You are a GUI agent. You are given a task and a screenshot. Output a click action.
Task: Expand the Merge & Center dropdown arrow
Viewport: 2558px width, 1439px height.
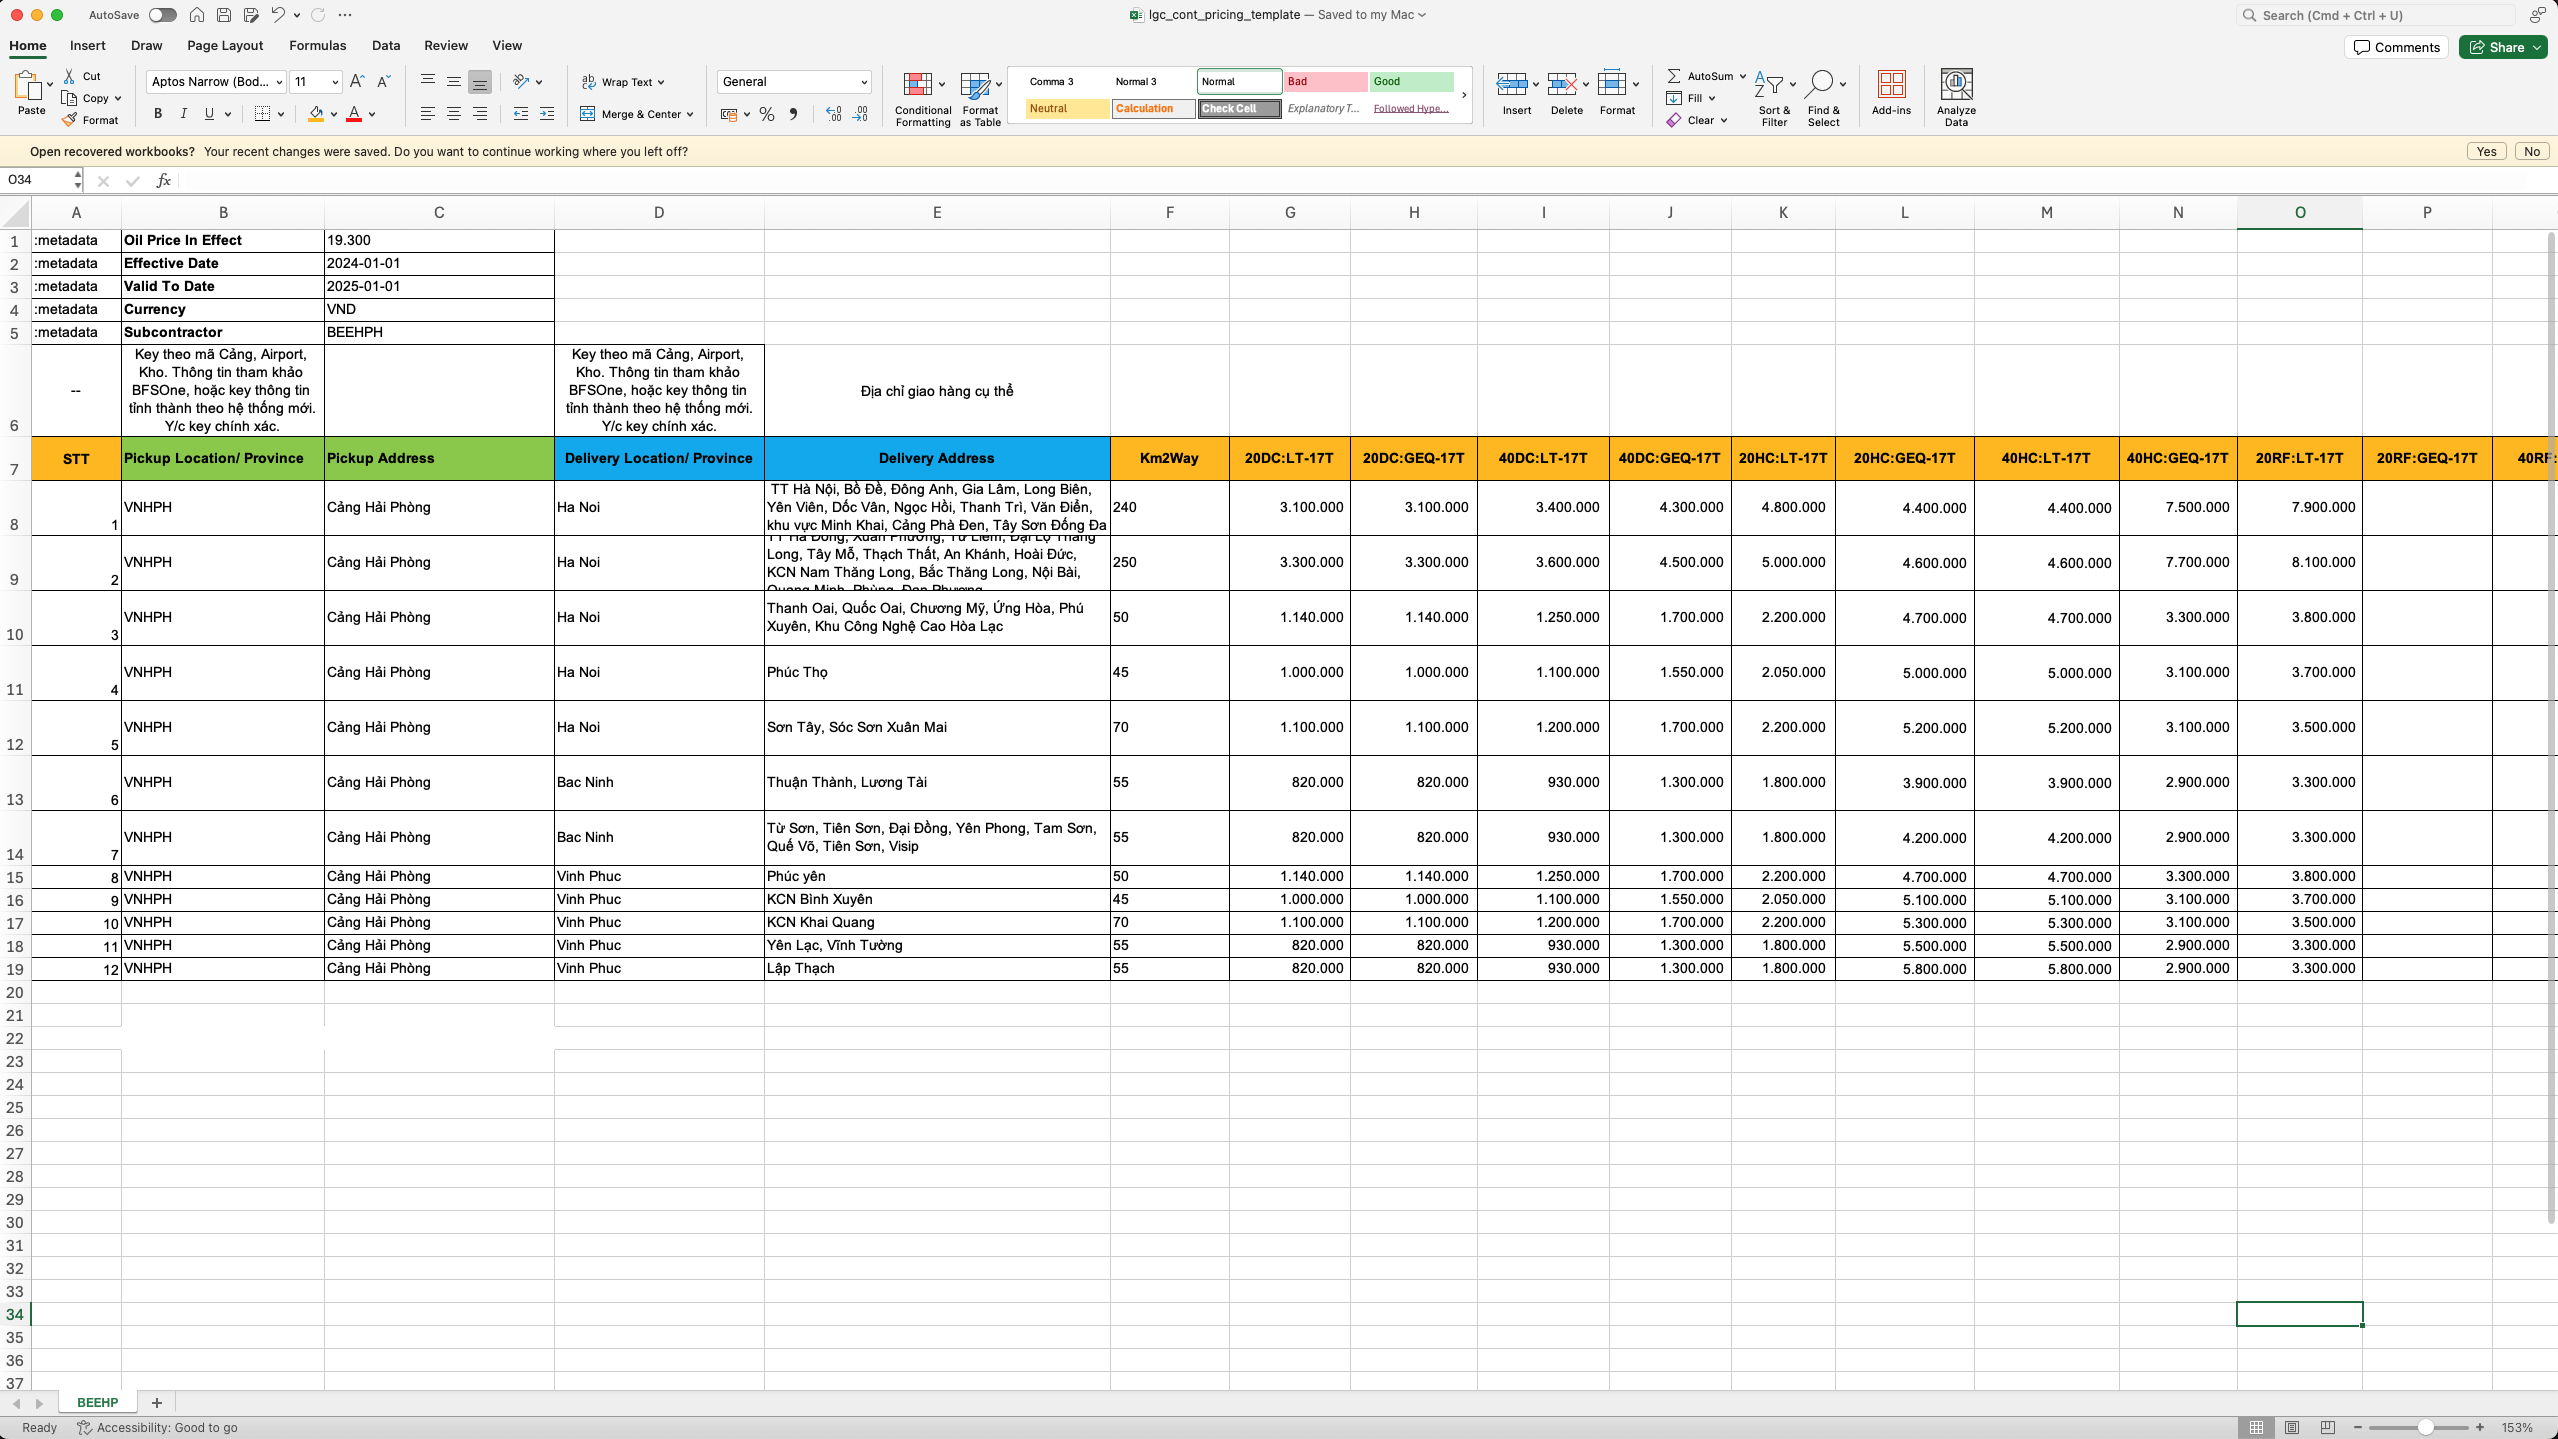(690, 114)
